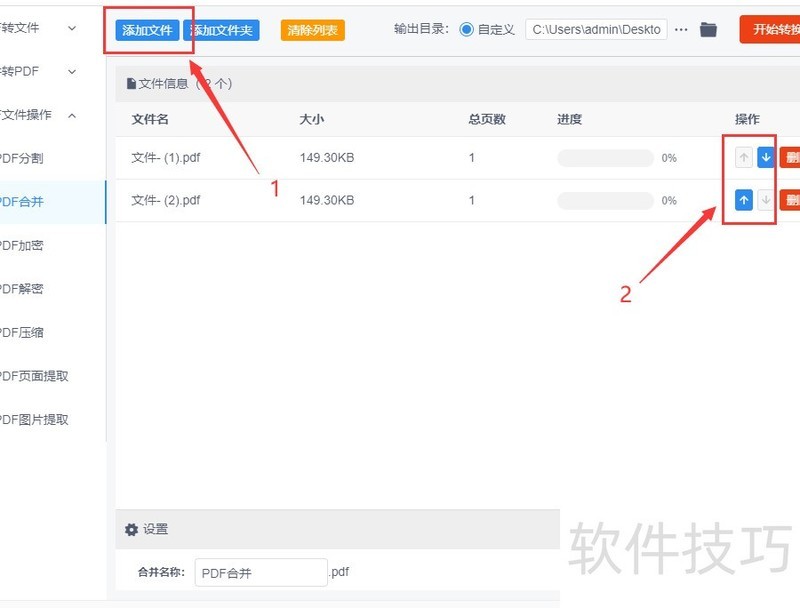The width and height of the screenshot is (800, 608).
Task: Open the PDF加密 sidebar item
Action: tap(53, 245)
